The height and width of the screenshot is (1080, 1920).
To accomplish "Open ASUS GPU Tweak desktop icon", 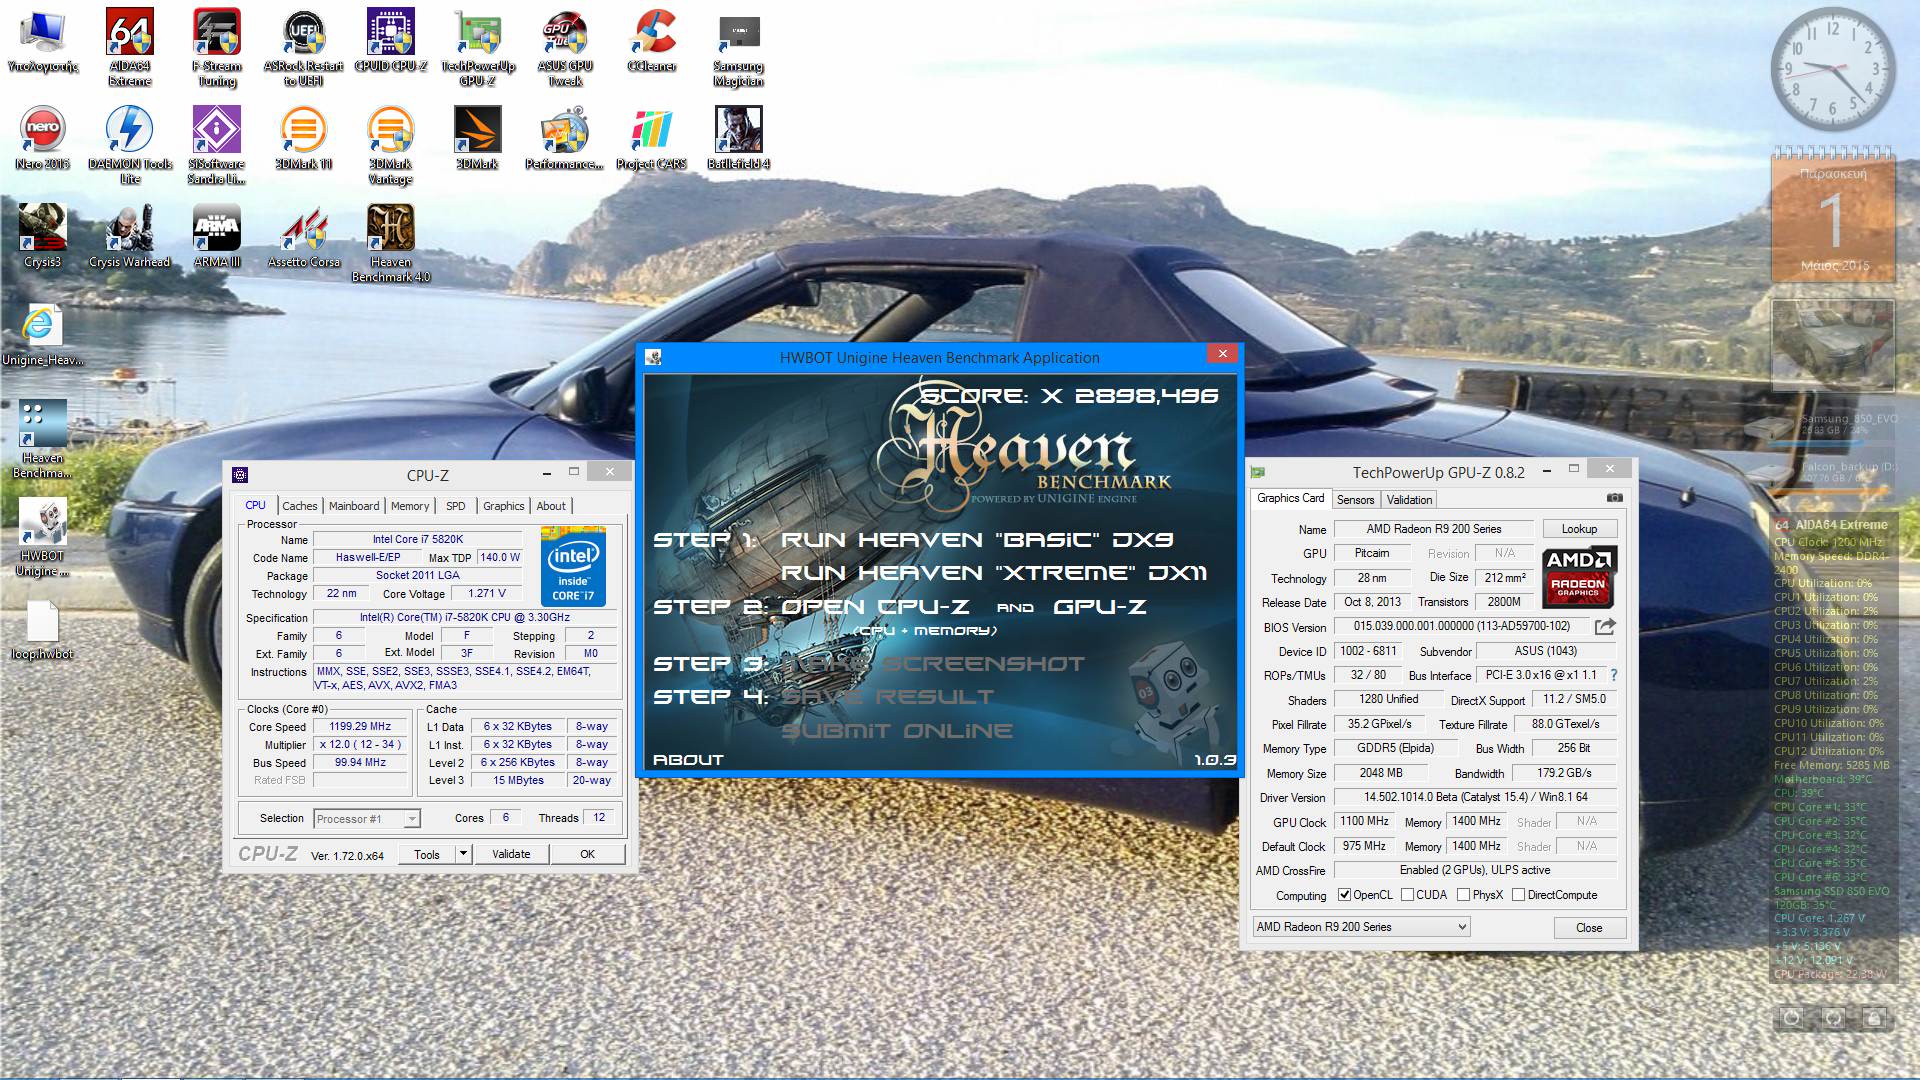I will [x=565, y=47].
